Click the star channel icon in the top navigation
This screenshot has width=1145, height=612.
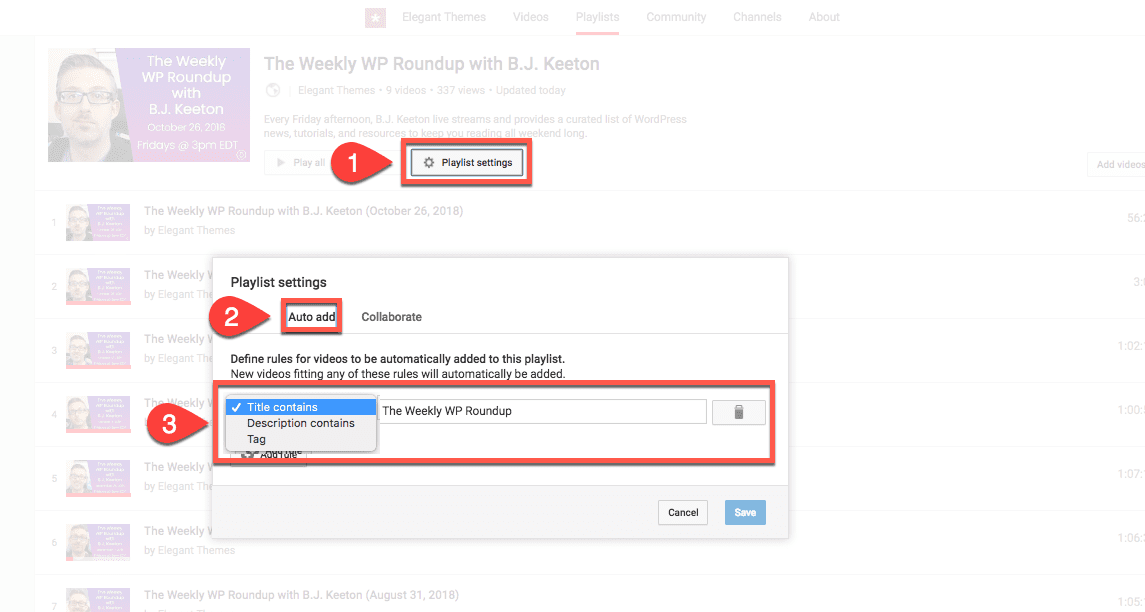click(374, 17)
